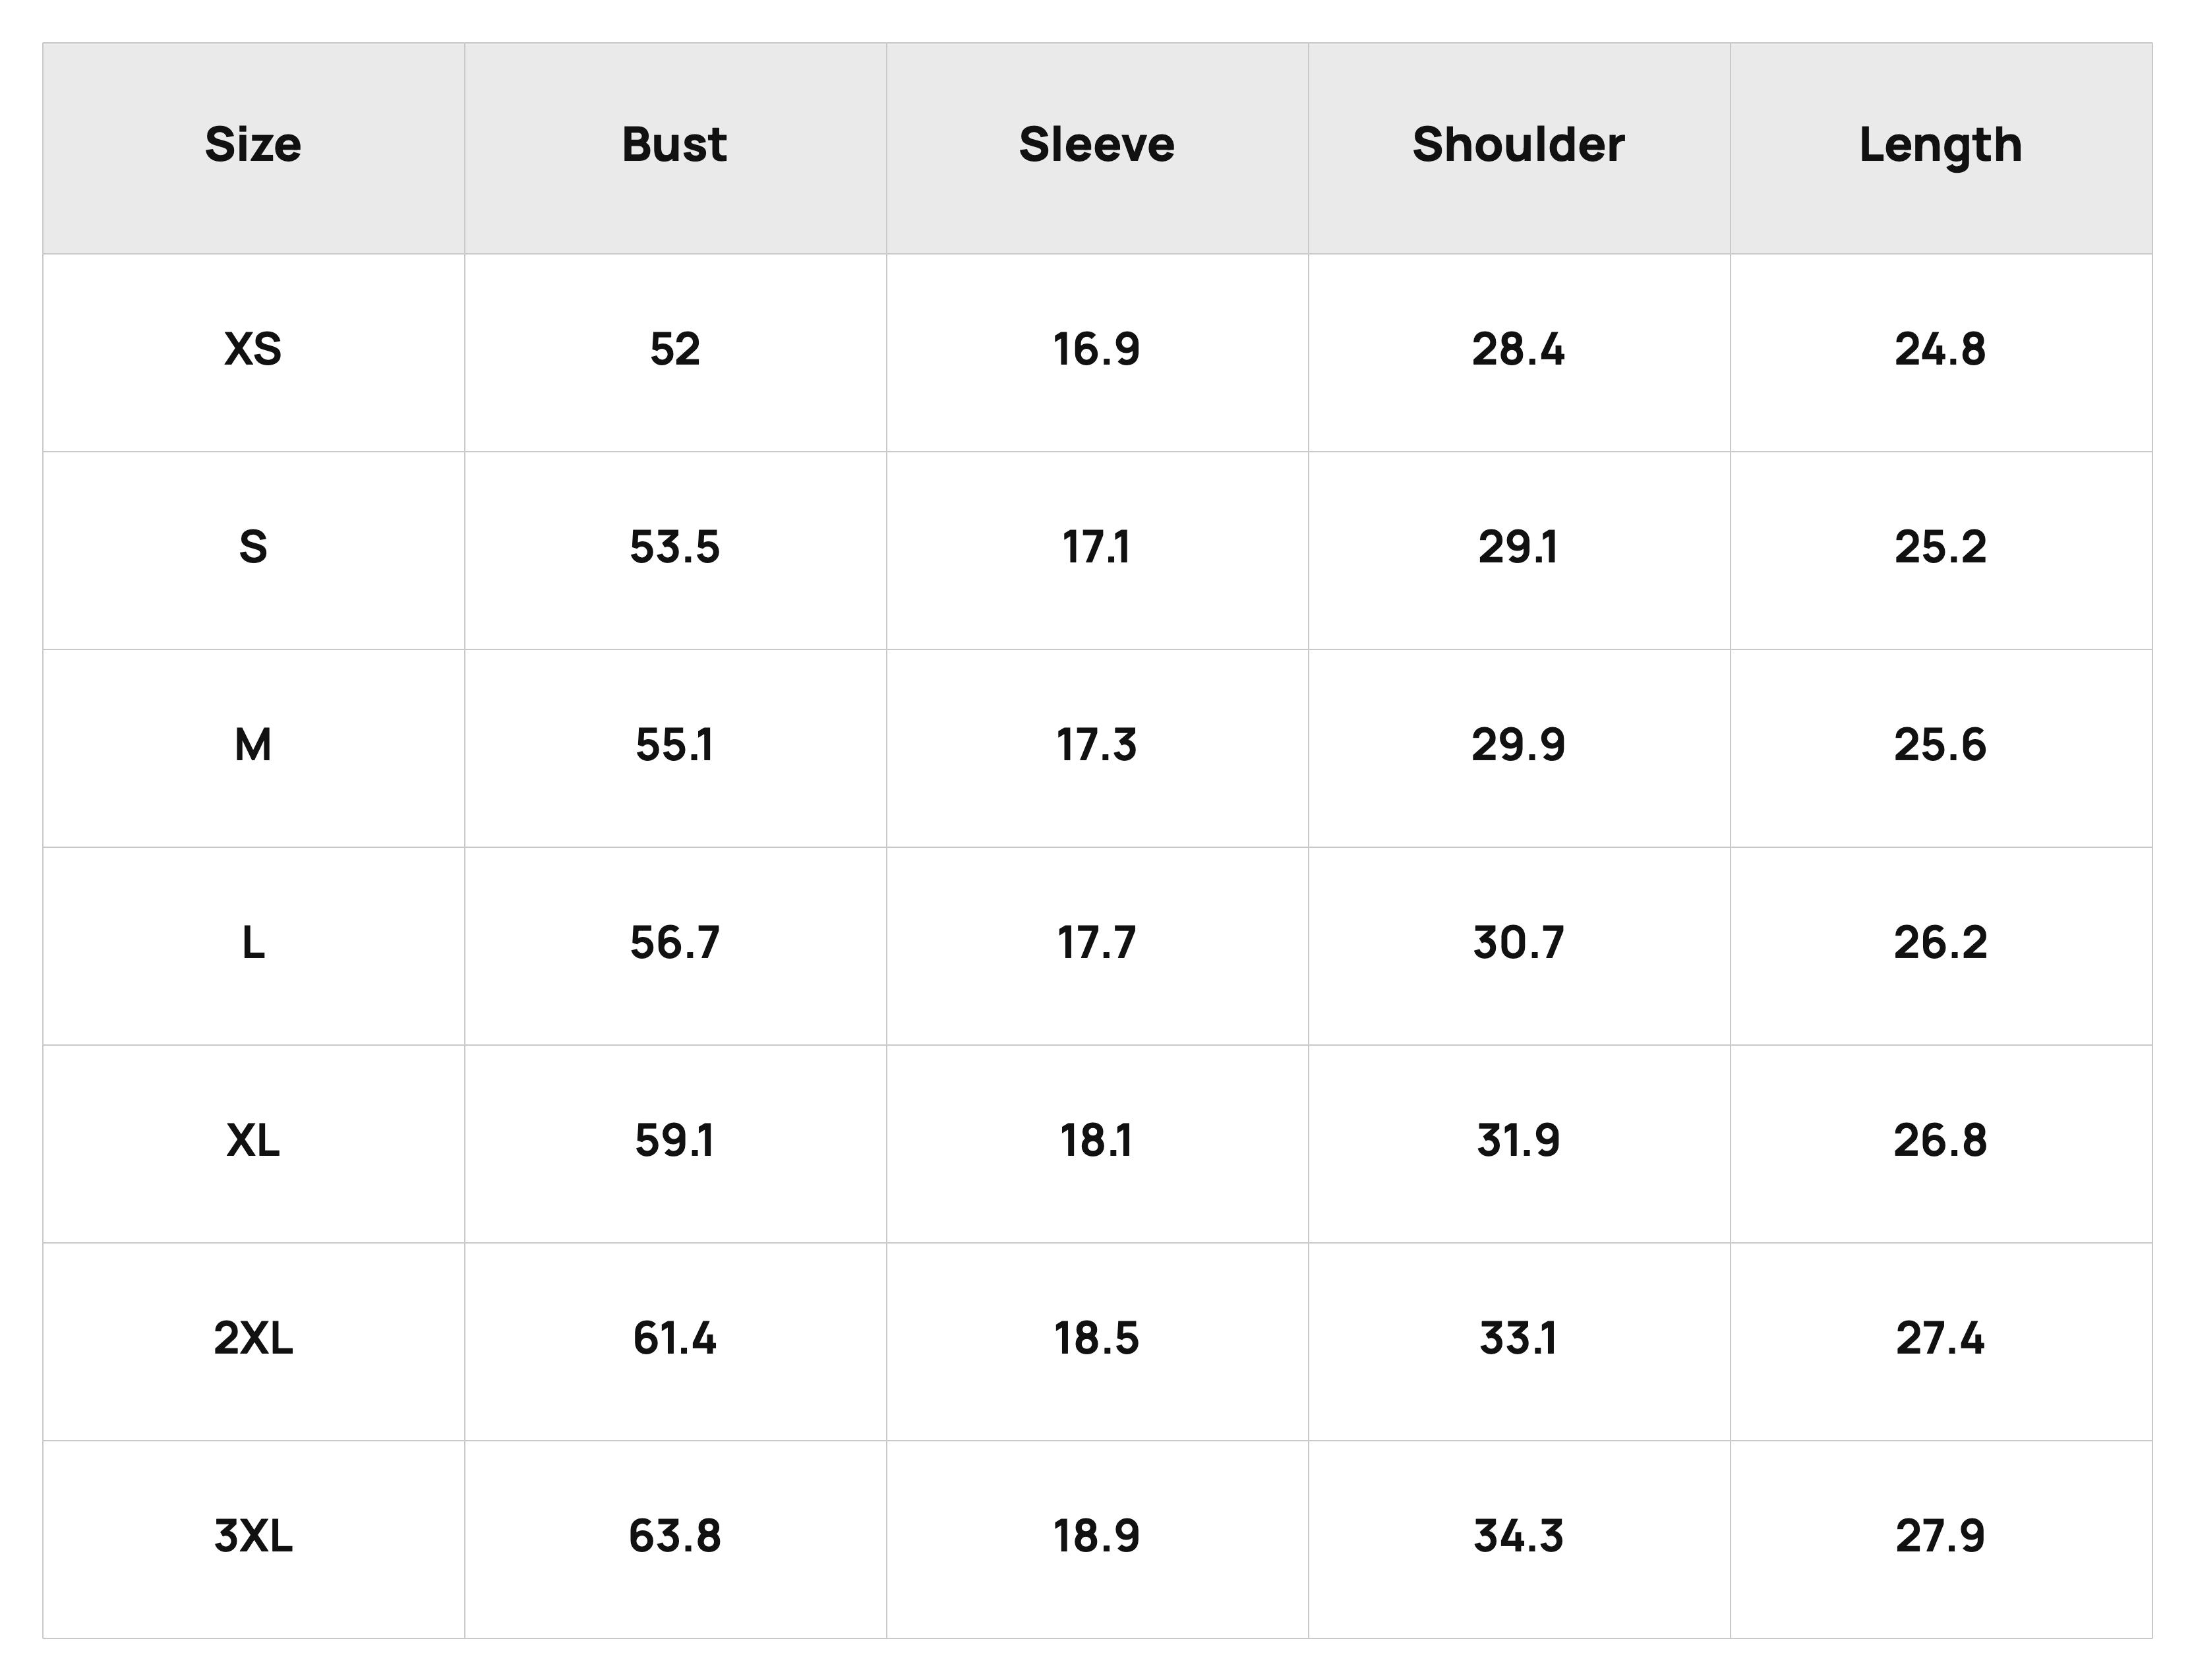Select the M size row label
Image resolution: width=2194 pixels, height=1680 pixels.
point(253,746)
